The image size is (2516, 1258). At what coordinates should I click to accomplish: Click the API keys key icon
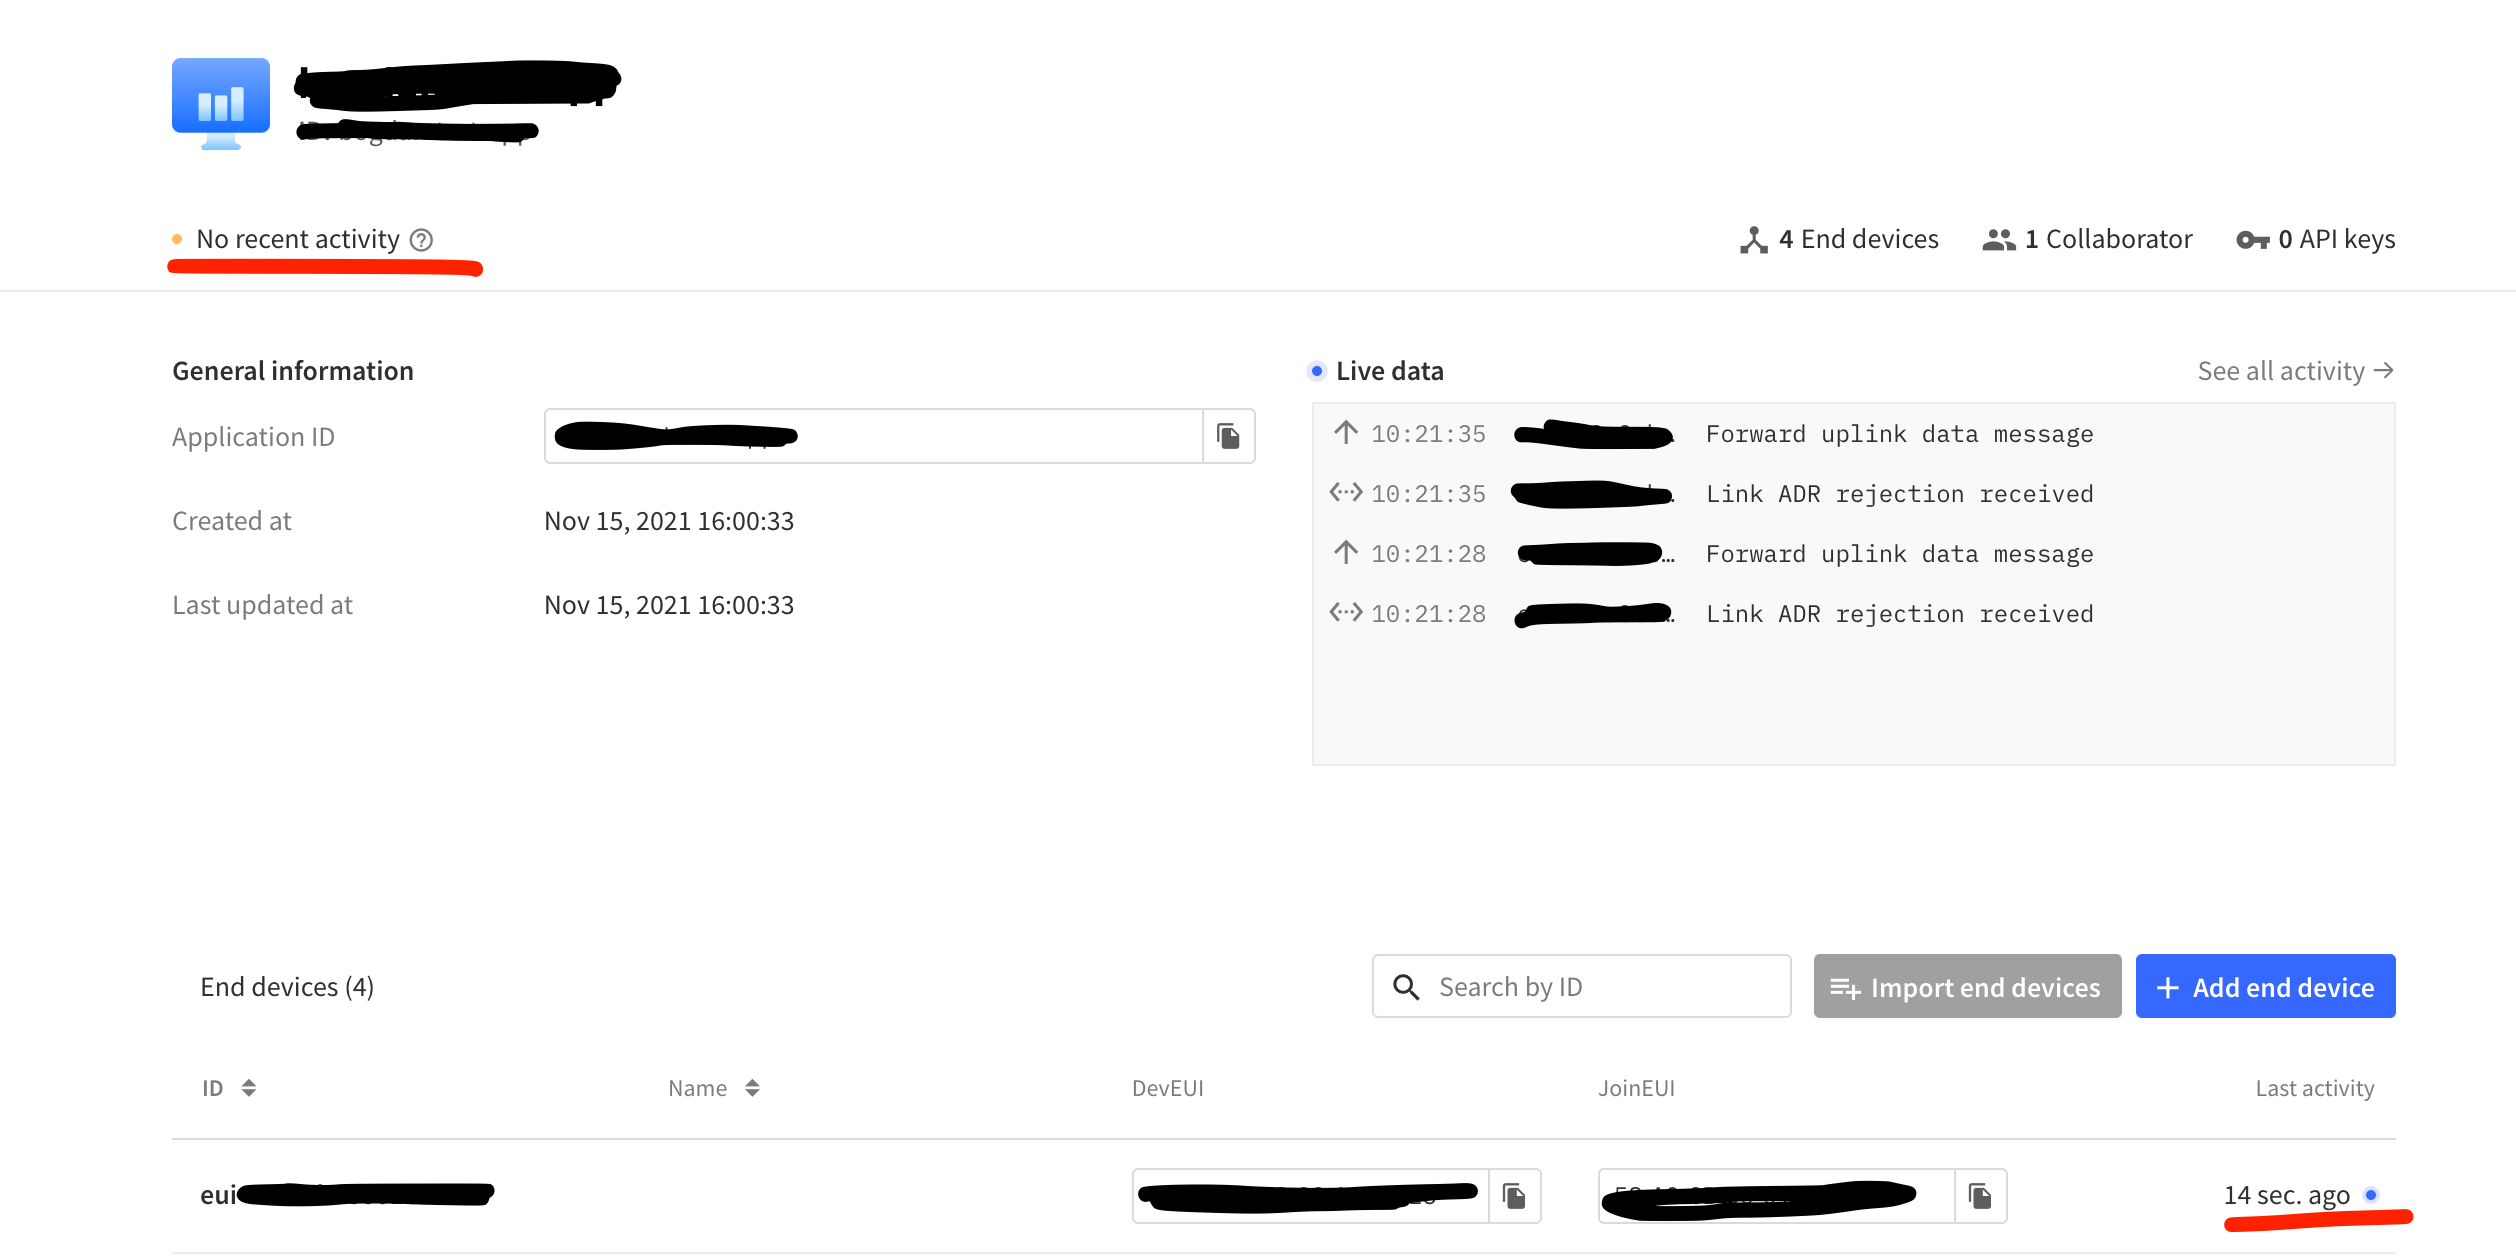pyautogui.click(x=2252, y=239)
